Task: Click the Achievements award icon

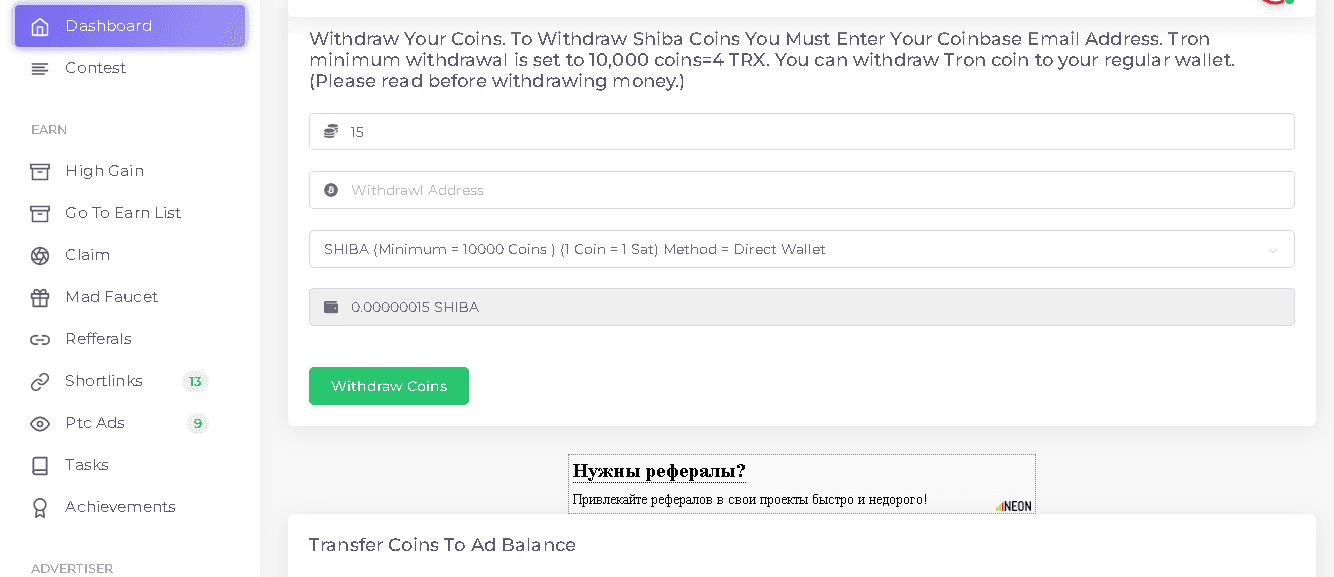Action: point(40,507)
